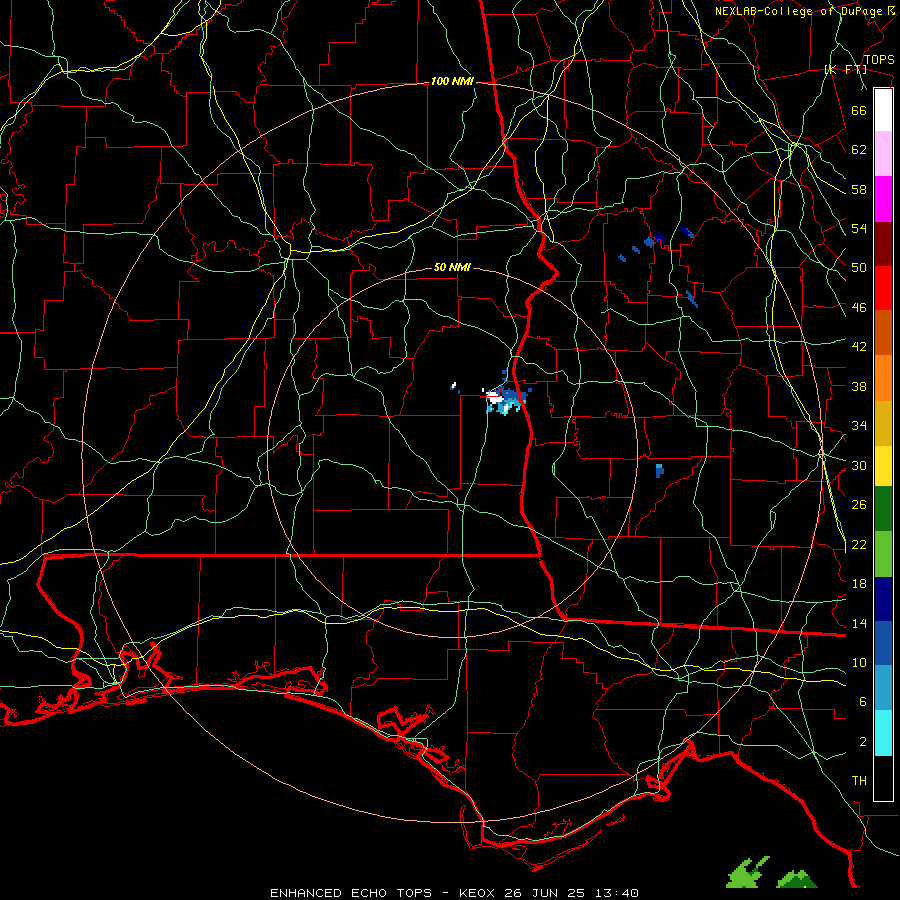
Task: Click the "13:40" time in the caption
Action: pos(617,893)
